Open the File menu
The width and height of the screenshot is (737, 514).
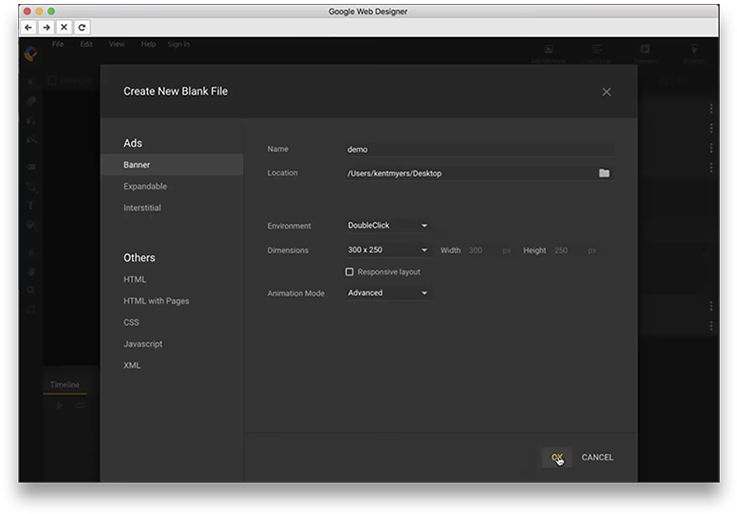point(58,44)
